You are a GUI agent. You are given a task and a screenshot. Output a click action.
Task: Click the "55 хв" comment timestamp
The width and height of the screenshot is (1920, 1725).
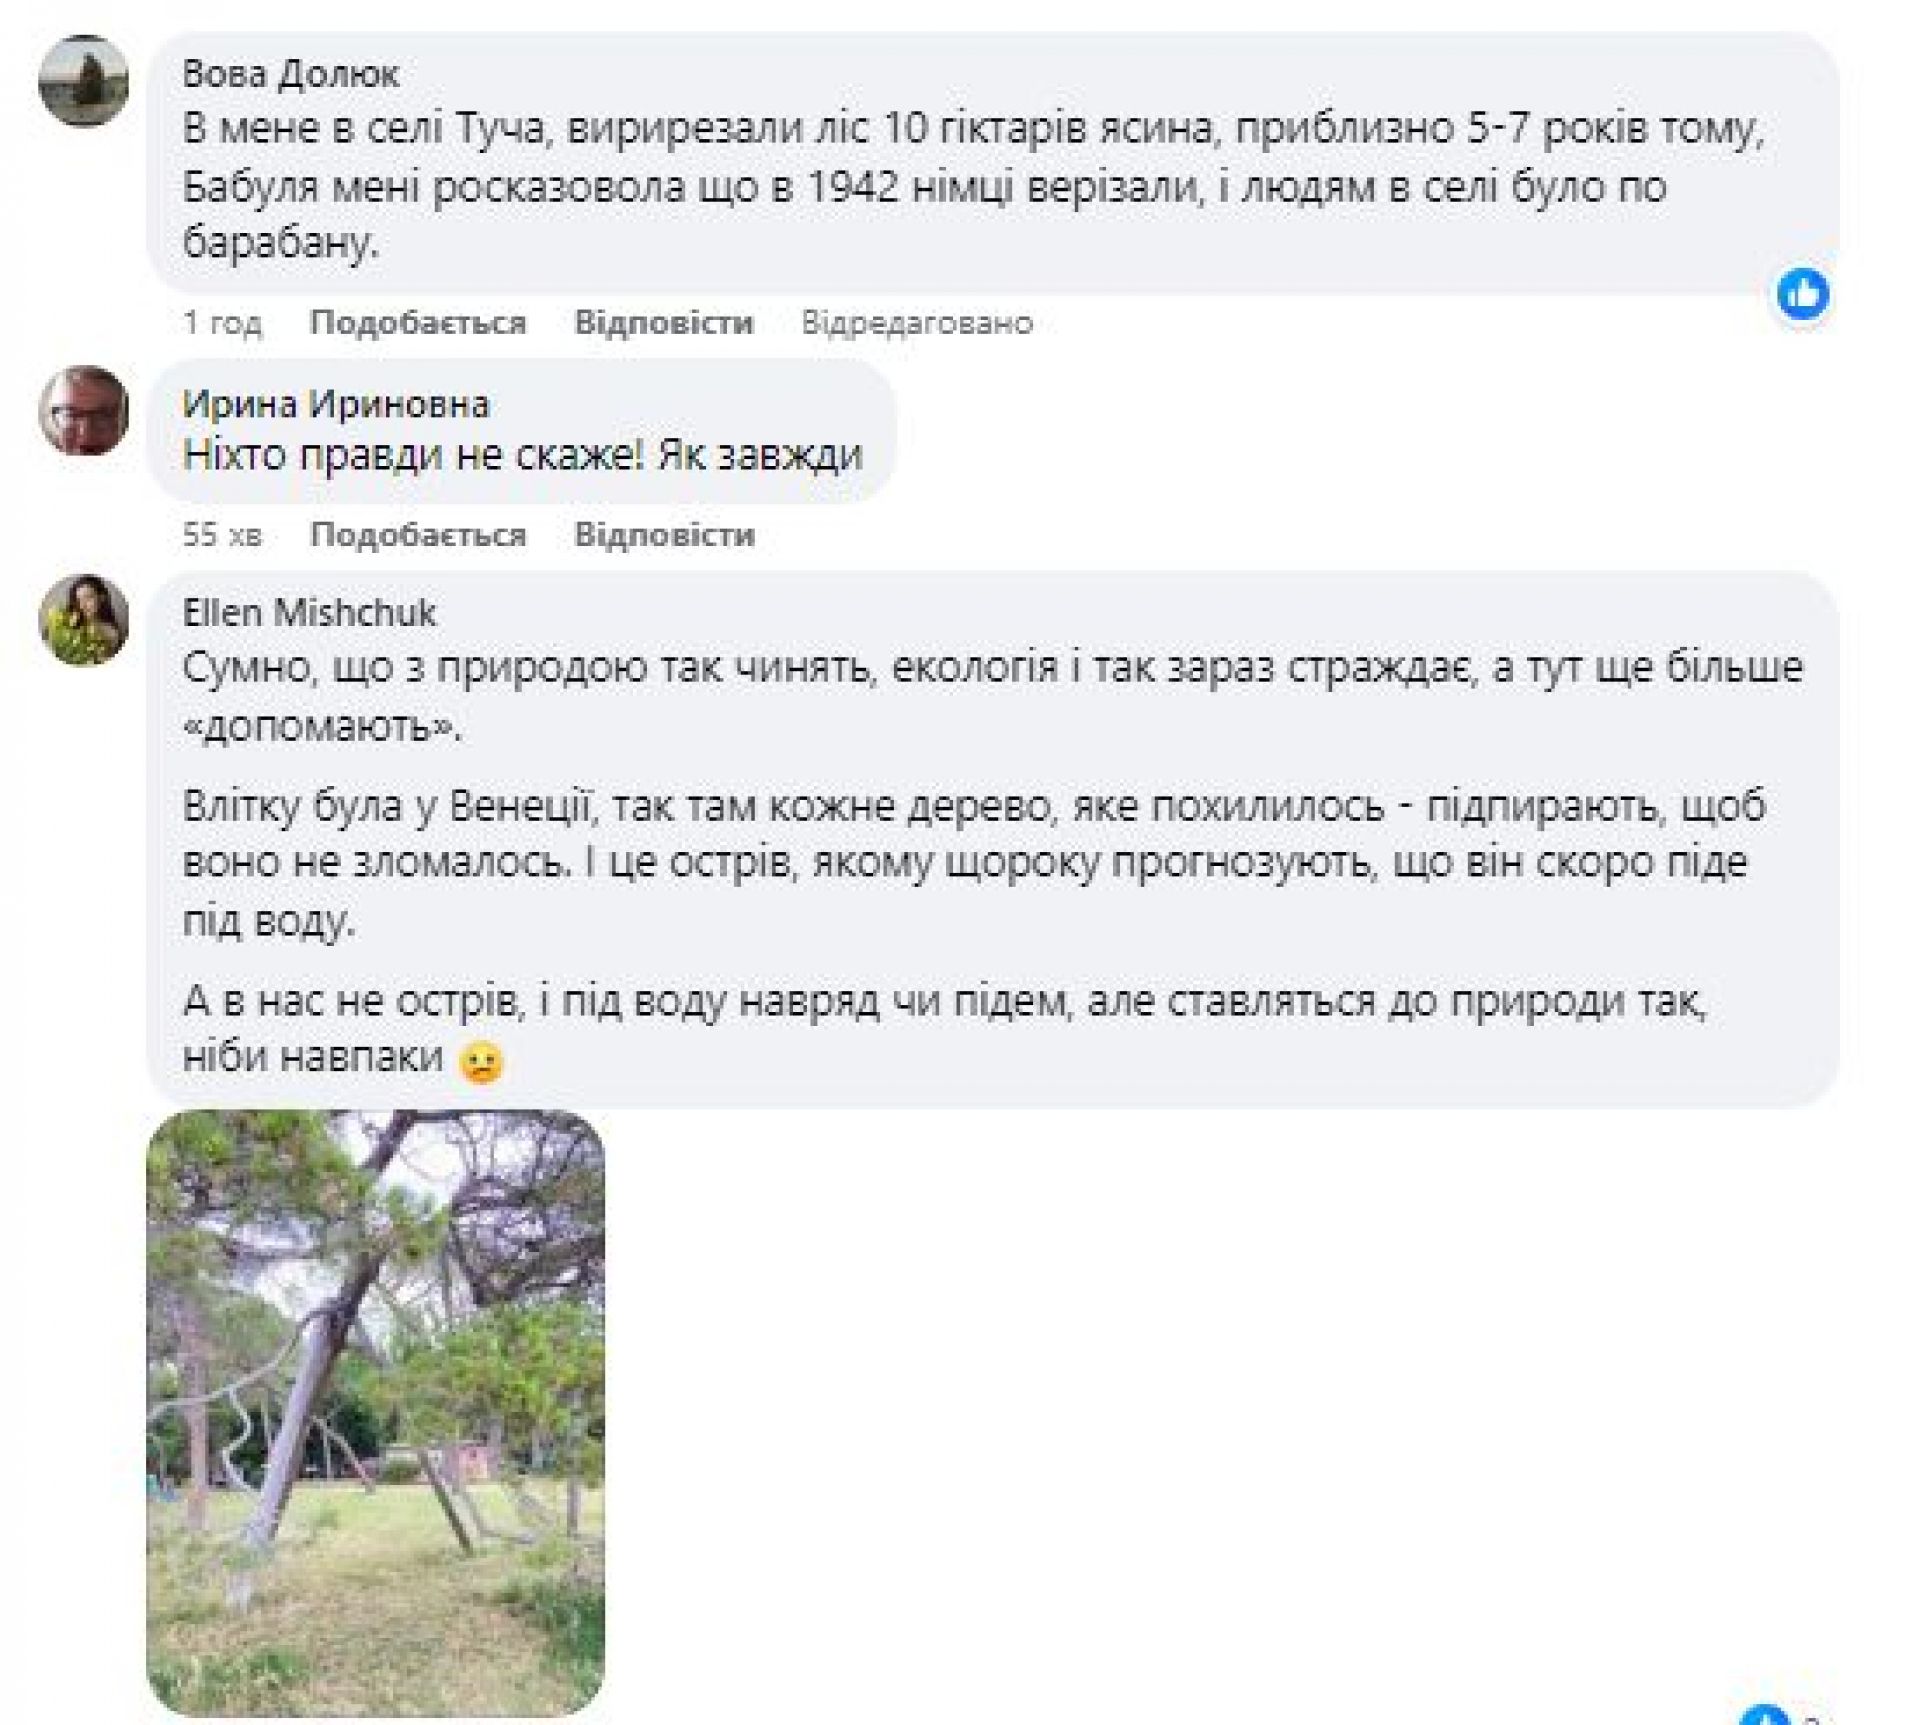222,535
